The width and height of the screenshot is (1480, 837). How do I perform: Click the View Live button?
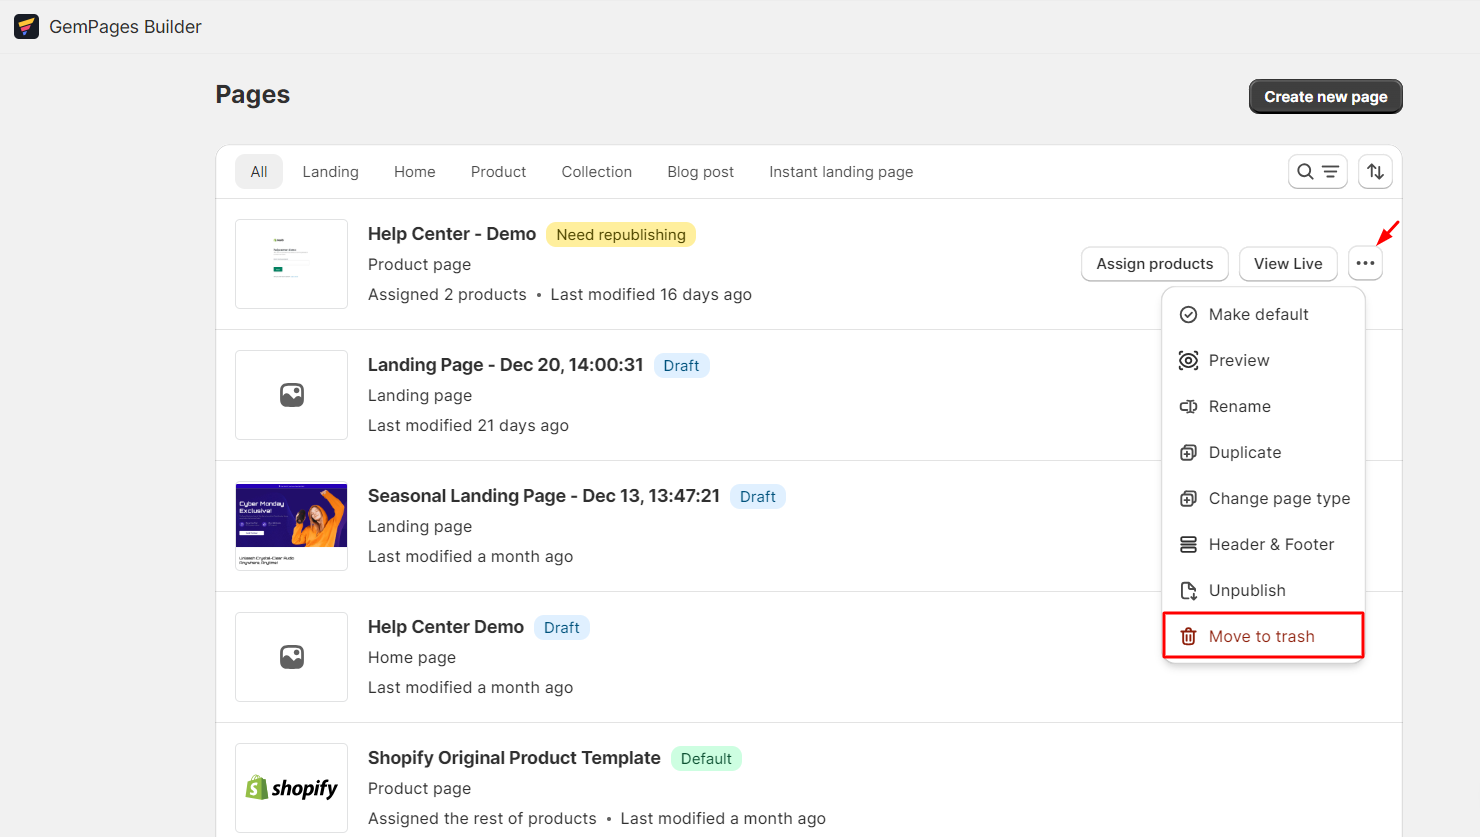pyautogui.click(x=1287, y=264)
